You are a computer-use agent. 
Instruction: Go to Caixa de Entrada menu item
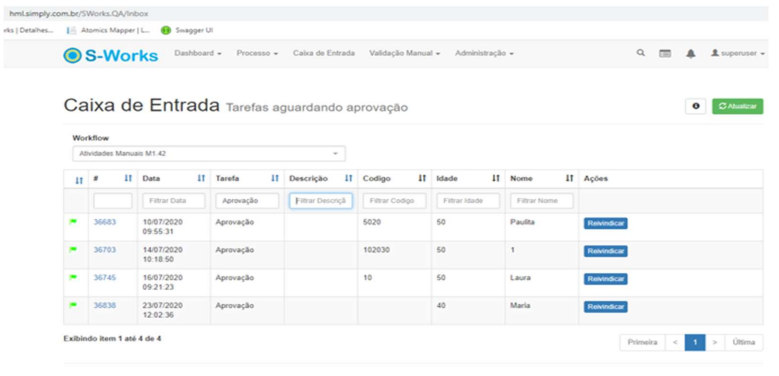(x=323, y=53)
